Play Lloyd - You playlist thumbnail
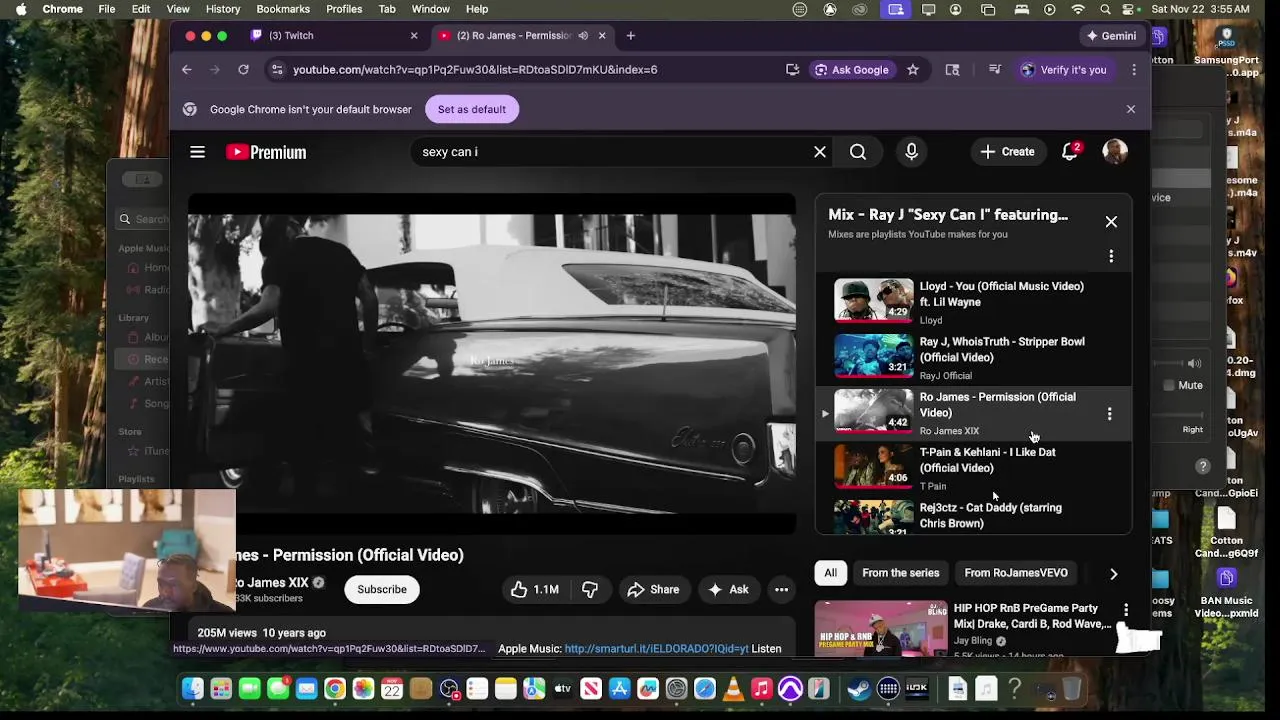1280x720 pixels. pos(874,301)
